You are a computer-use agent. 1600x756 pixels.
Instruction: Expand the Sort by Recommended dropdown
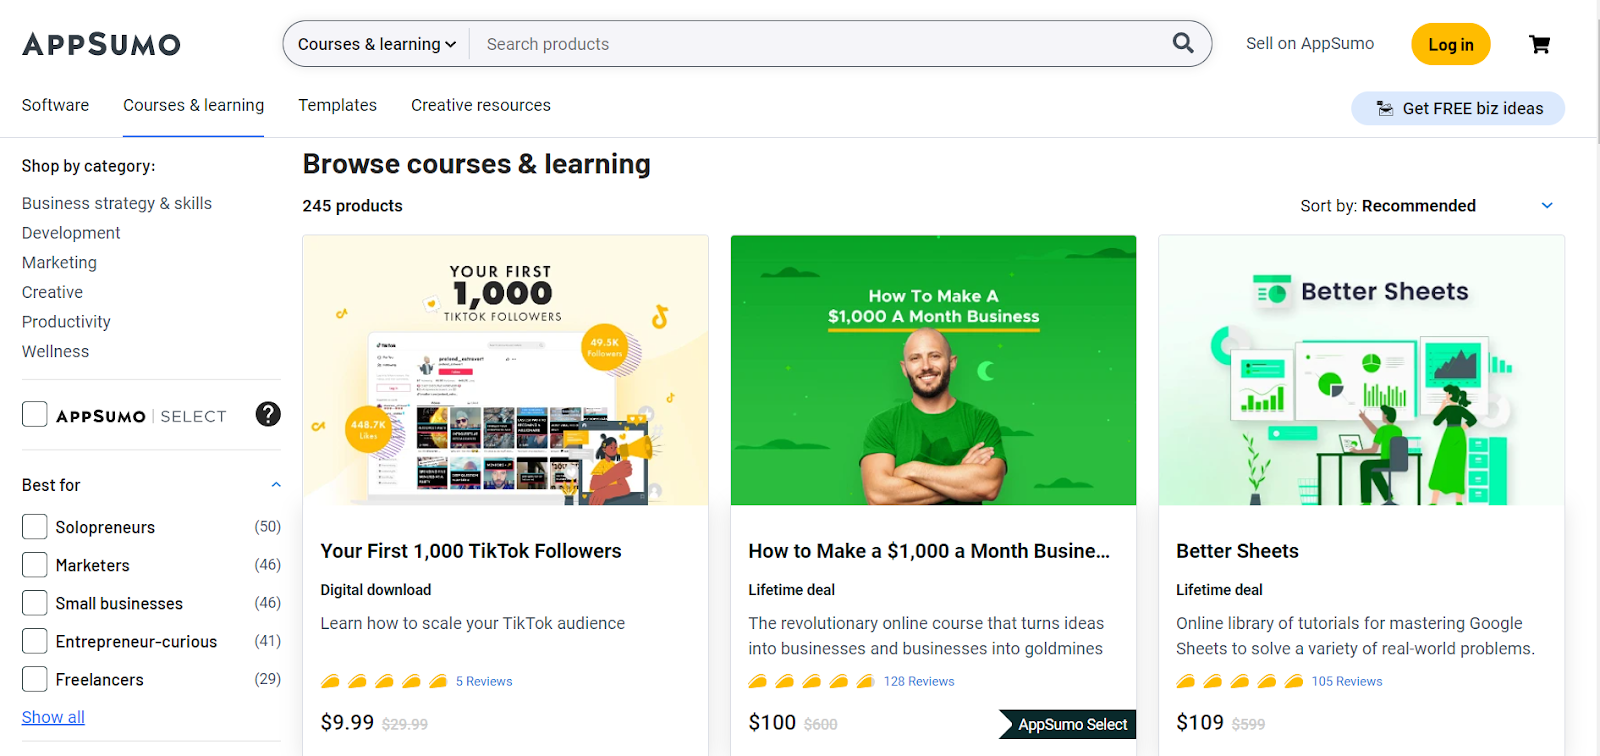pos(1427,206)
